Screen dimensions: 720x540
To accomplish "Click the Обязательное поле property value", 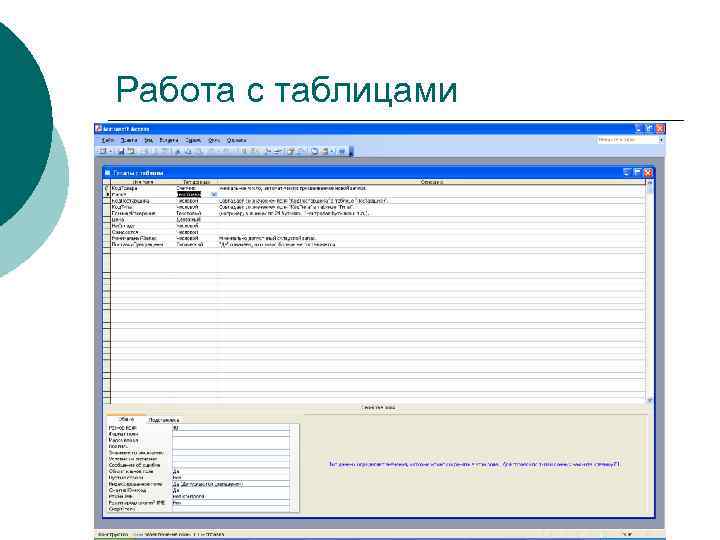I will (231, 471).
